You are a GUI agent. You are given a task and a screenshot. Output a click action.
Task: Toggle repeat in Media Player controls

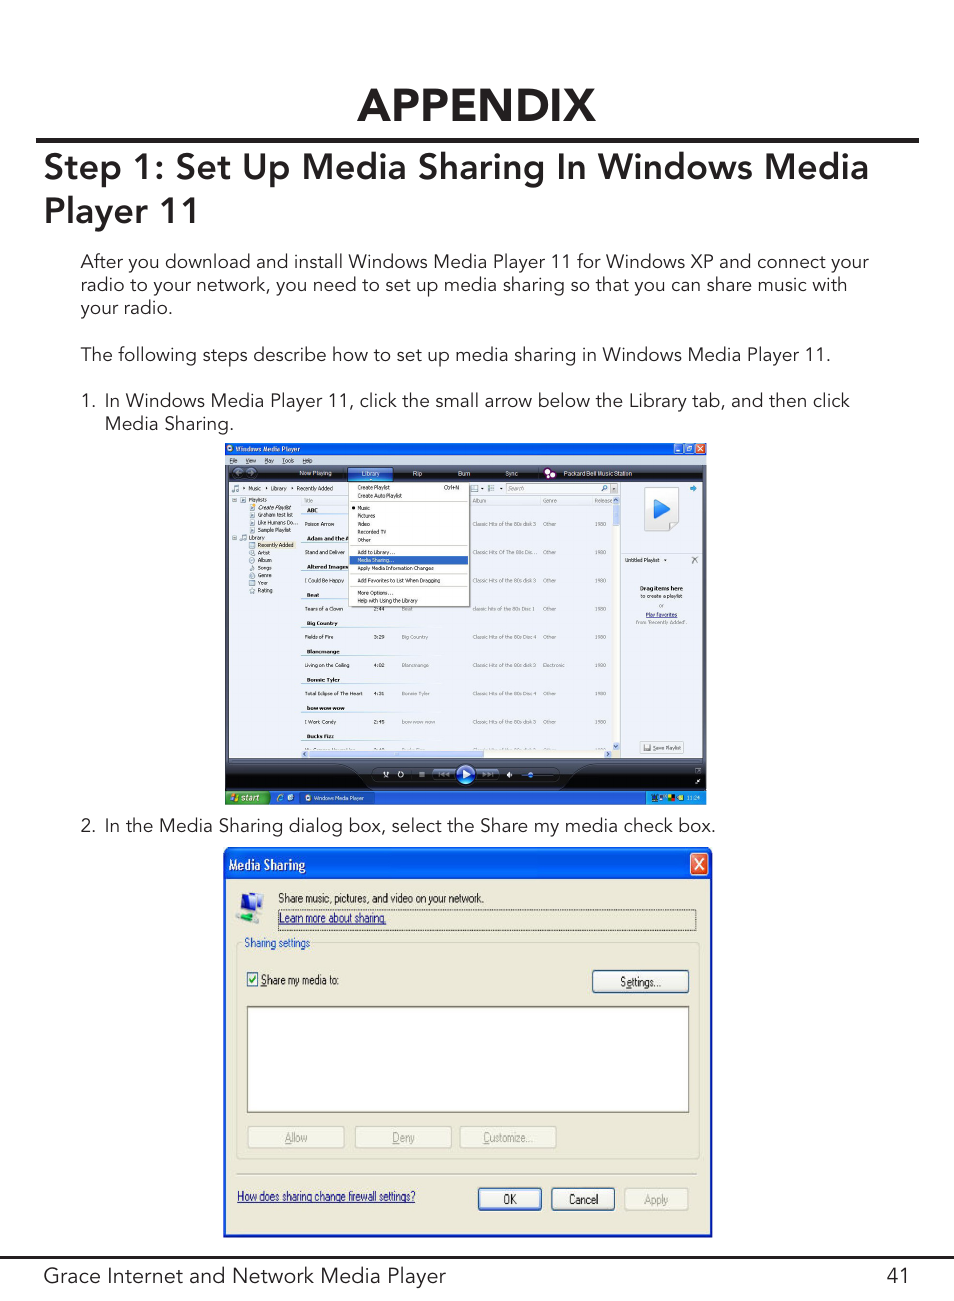(401, 774)
